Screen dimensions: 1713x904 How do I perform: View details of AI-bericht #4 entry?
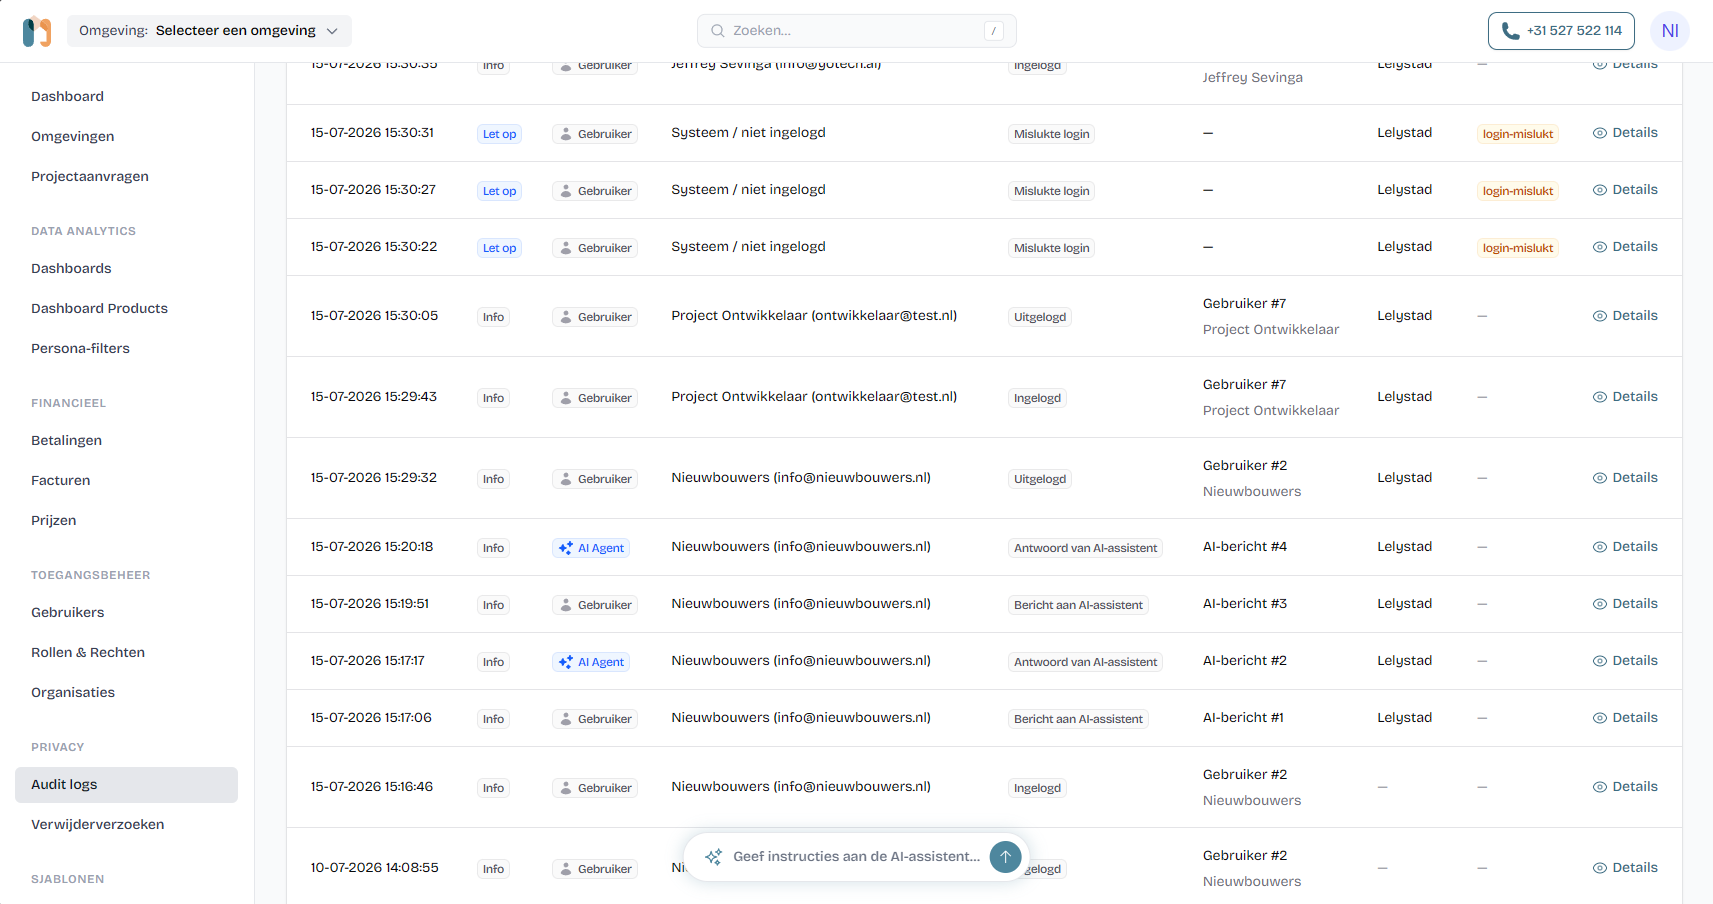pos(1625,547)
